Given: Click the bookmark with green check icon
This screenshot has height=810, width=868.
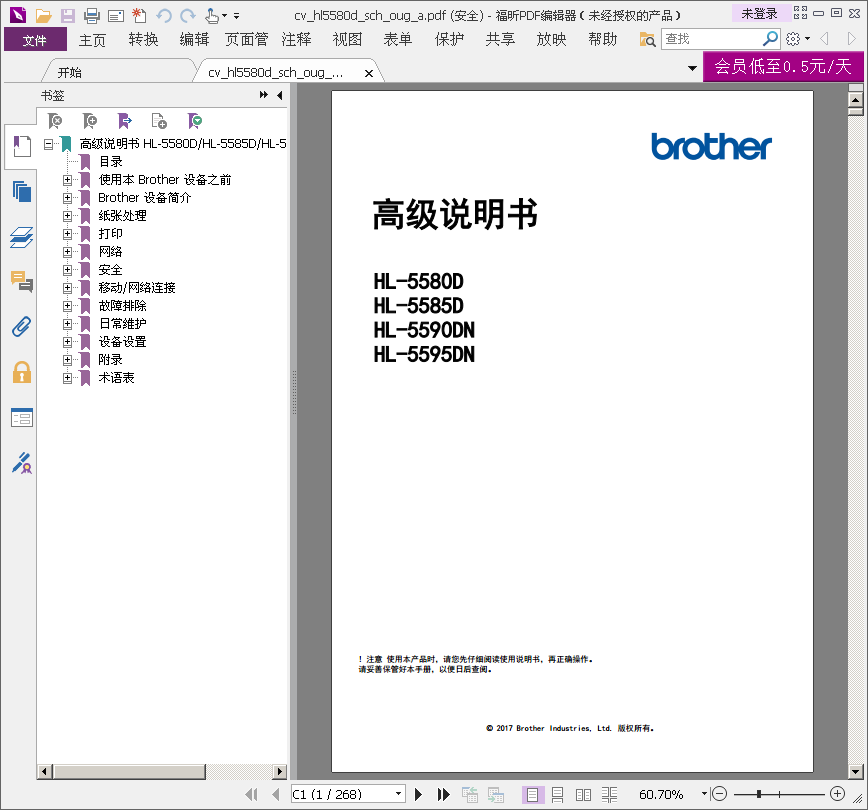Looking at the screenshot, I should [195, 120].
